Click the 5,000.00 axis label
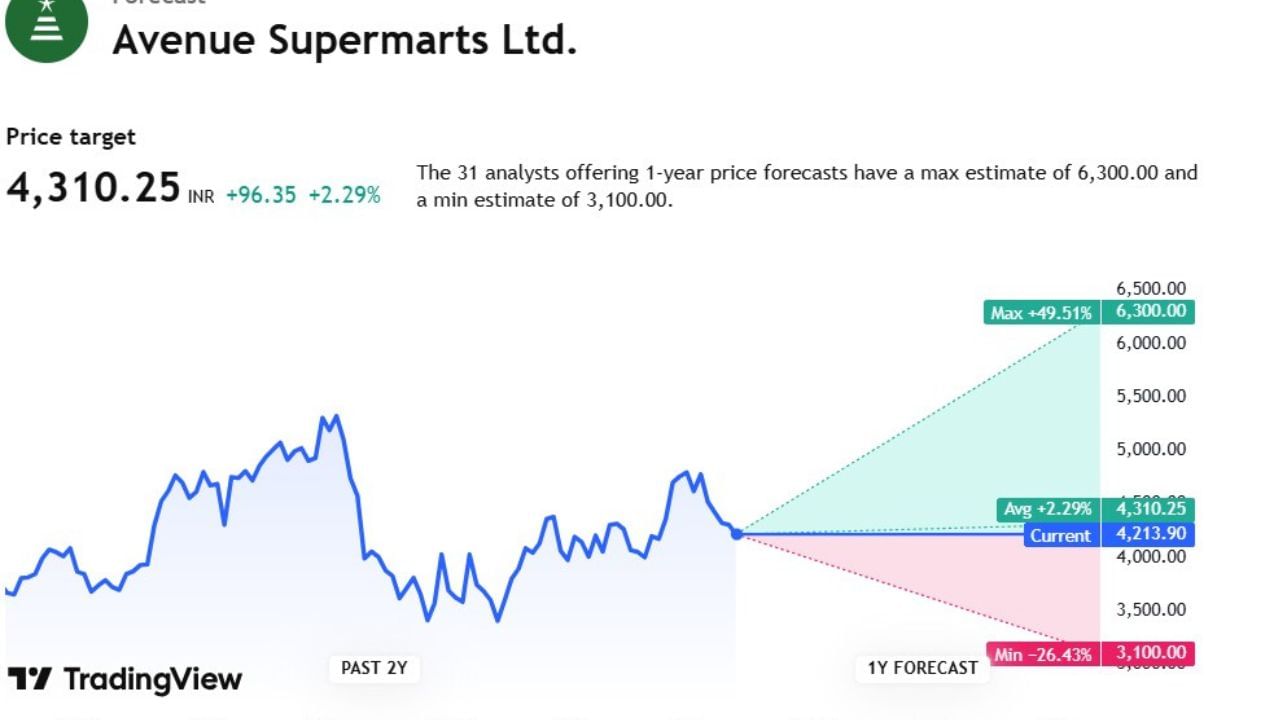The height and width of the screenshot is (720, 1280). [x=1150, y=449]
